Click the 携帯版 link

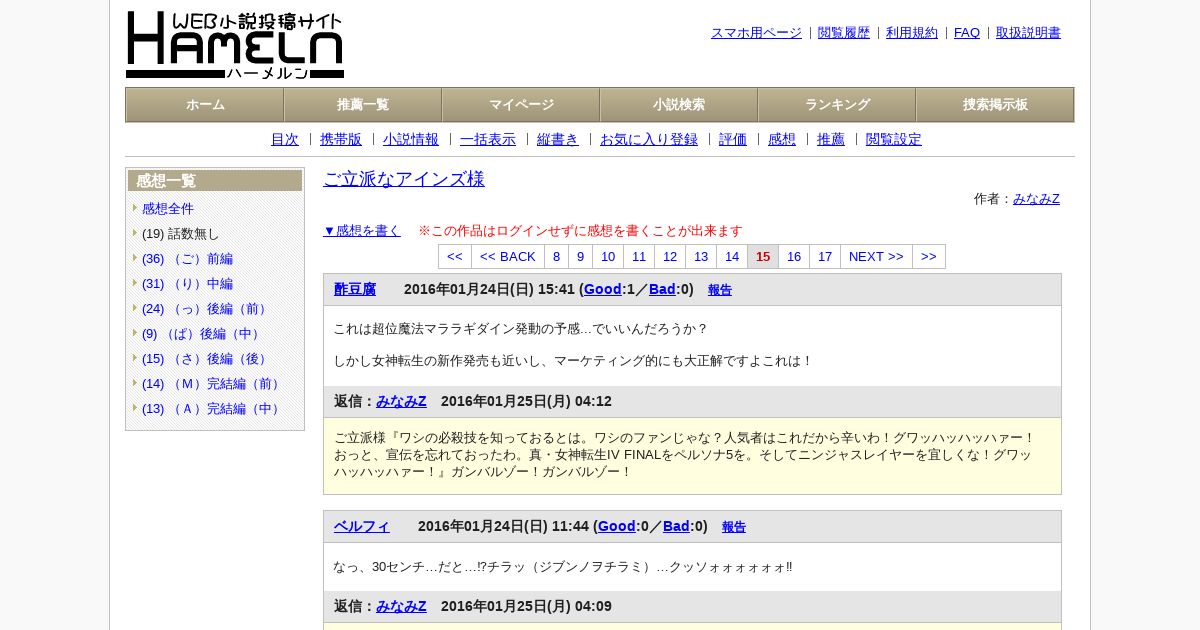341,140
